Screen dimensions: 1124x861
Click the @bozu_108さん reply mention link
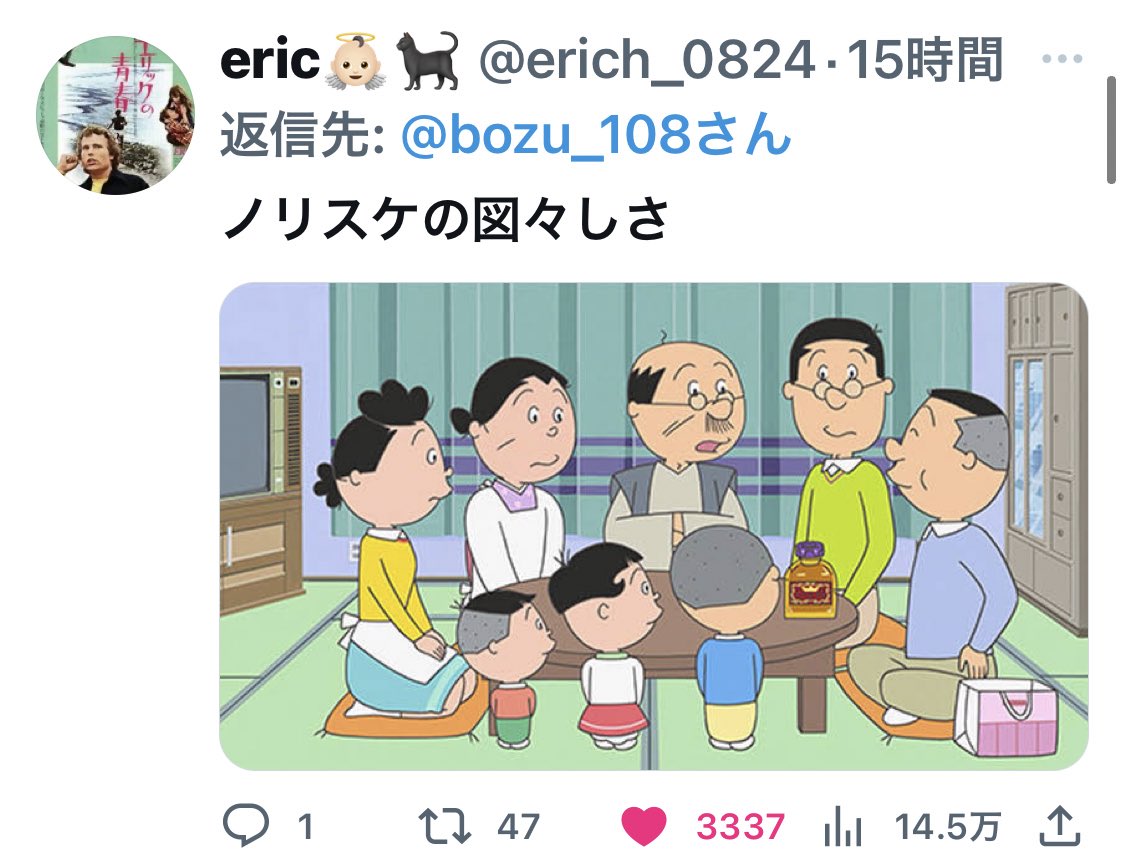(596, 135)
